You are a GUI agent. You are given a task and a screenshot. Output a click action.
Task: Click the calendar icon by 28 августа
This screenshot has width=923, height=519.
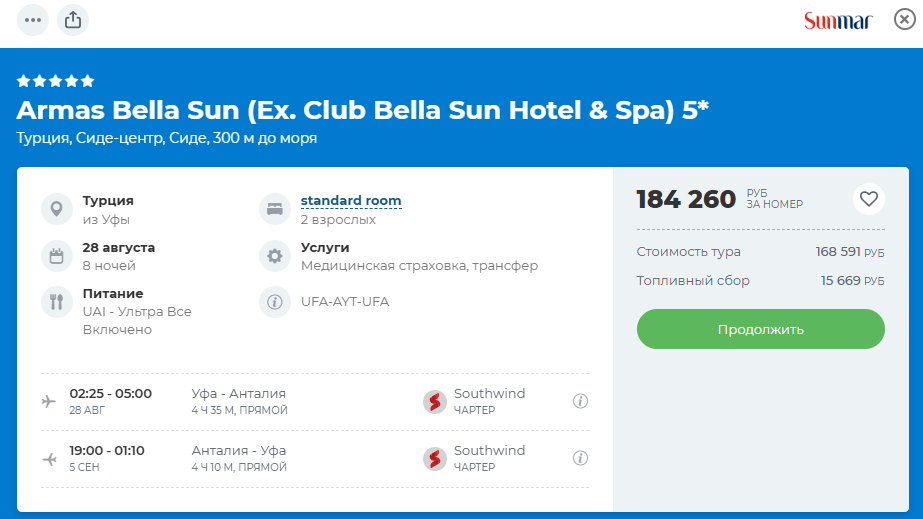tap(56, 256)
